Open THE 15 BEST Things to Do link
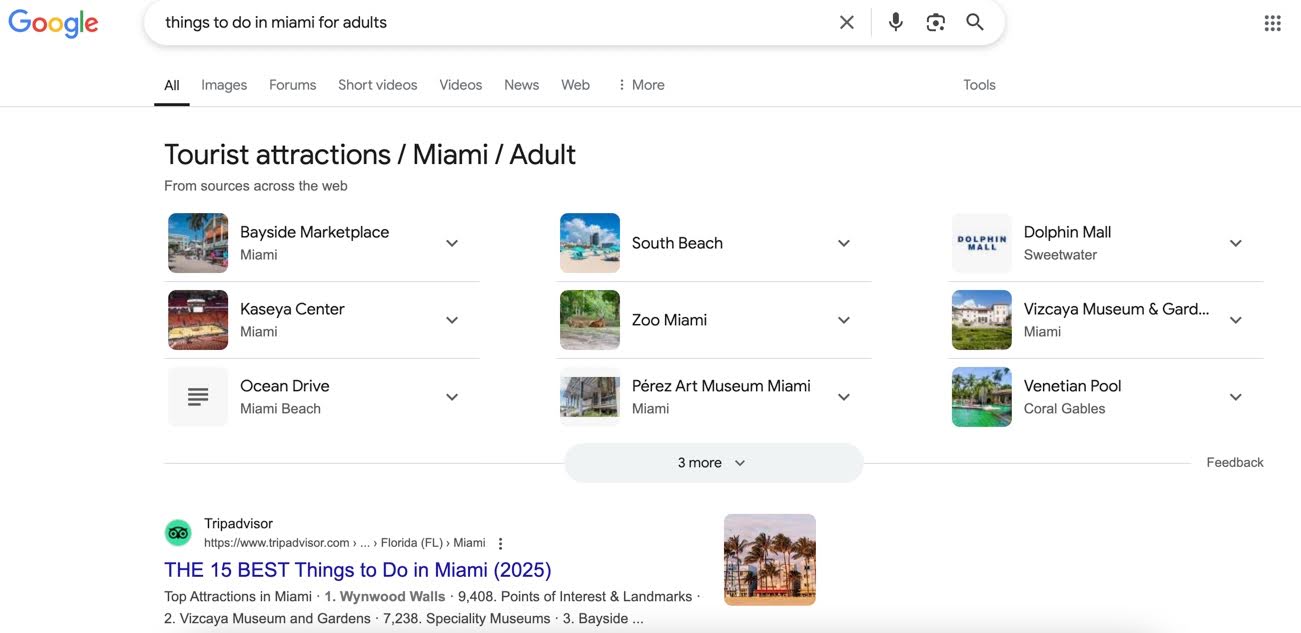 click(x=357, y=570)
